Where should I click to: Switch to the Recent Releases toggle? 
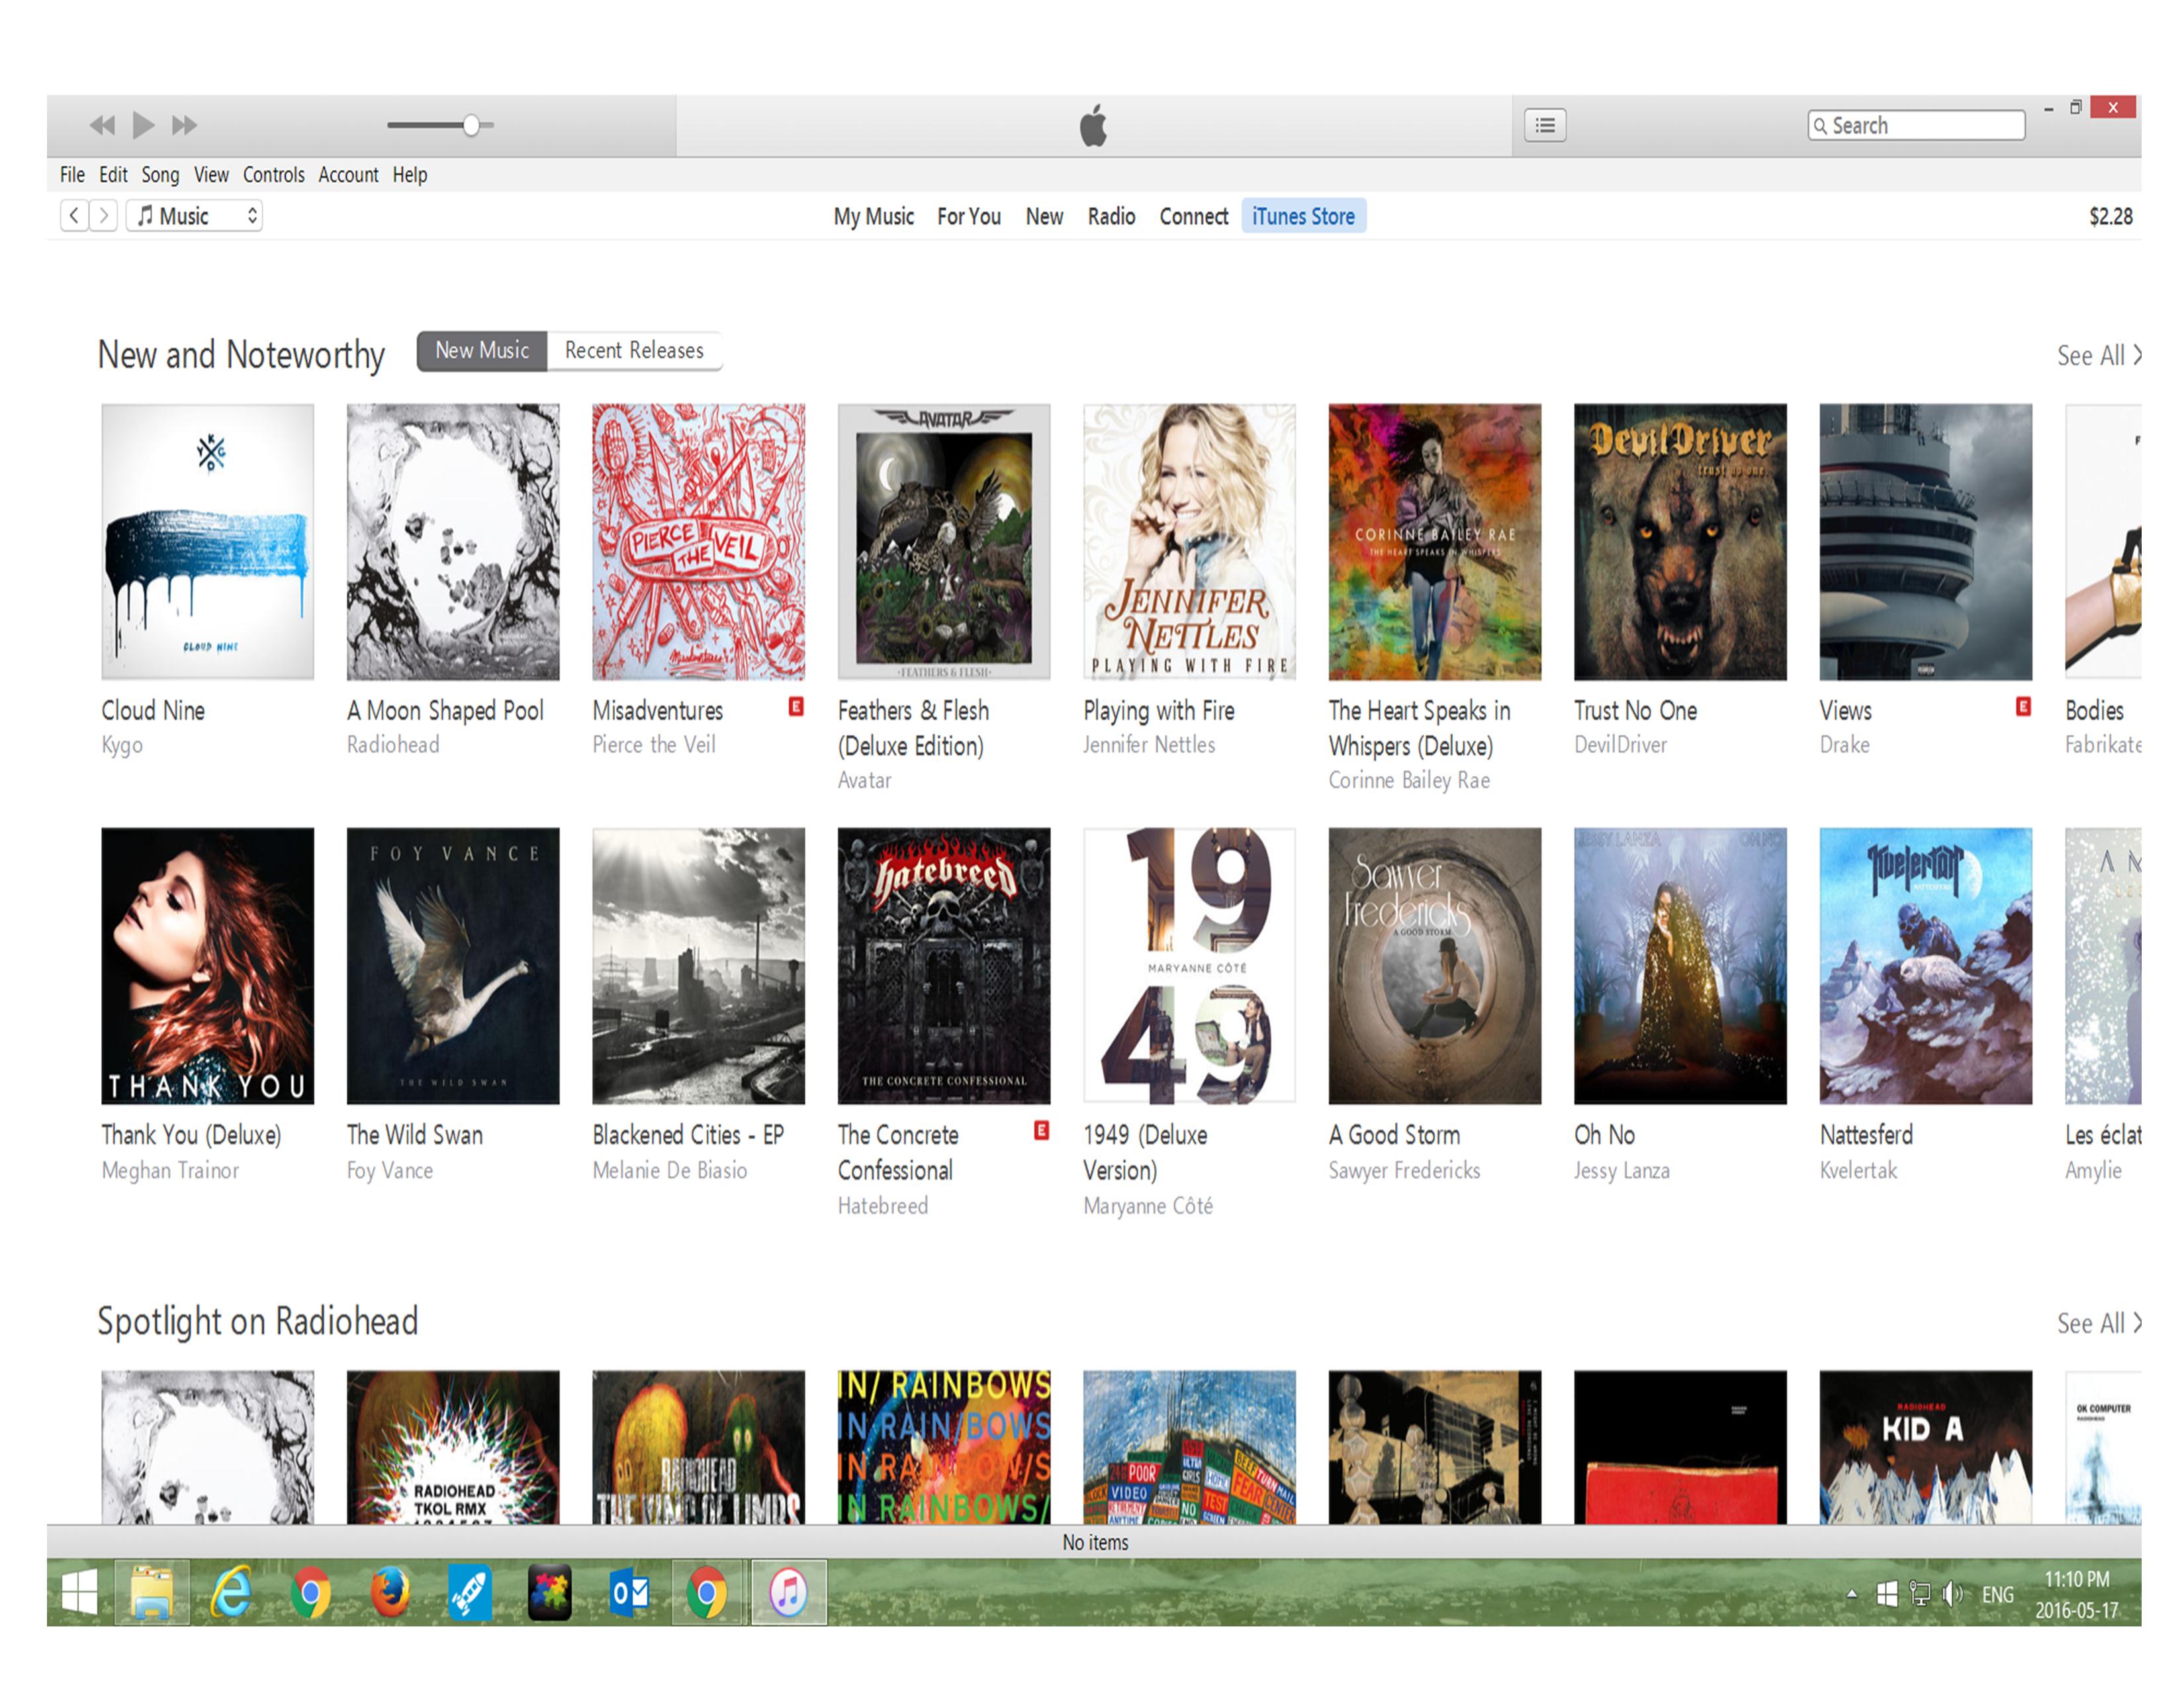[634, 351]
